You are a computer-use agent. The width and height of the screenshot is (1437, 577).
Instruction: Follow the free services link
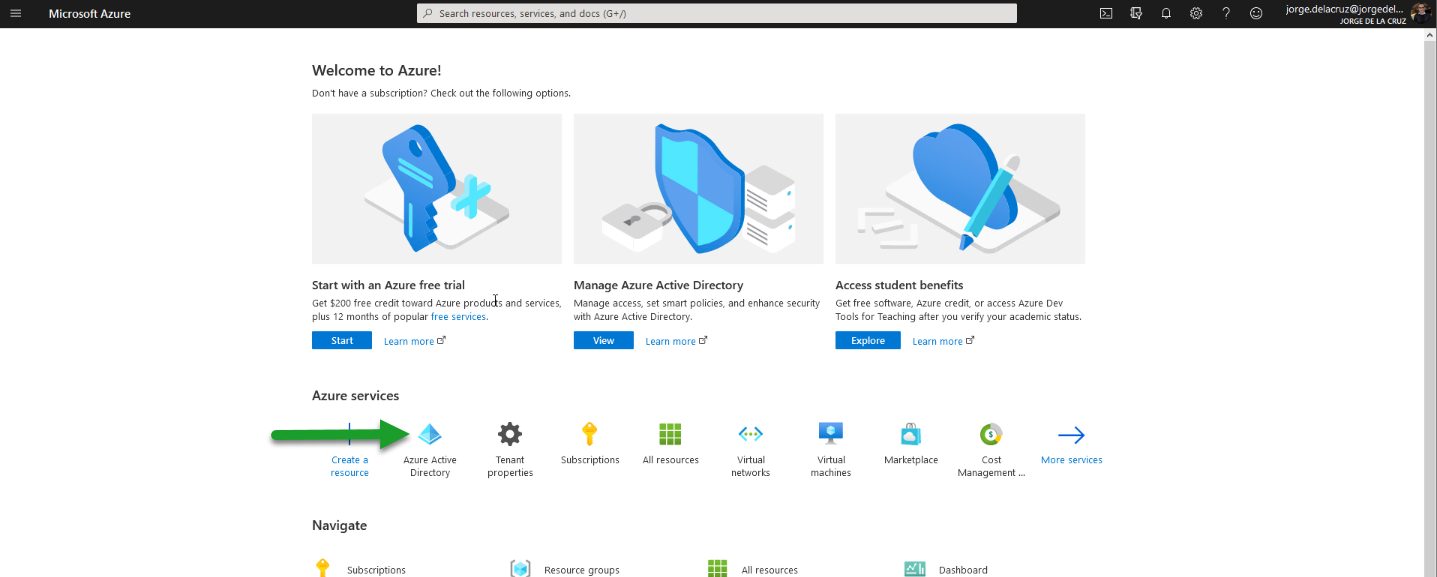458,317
